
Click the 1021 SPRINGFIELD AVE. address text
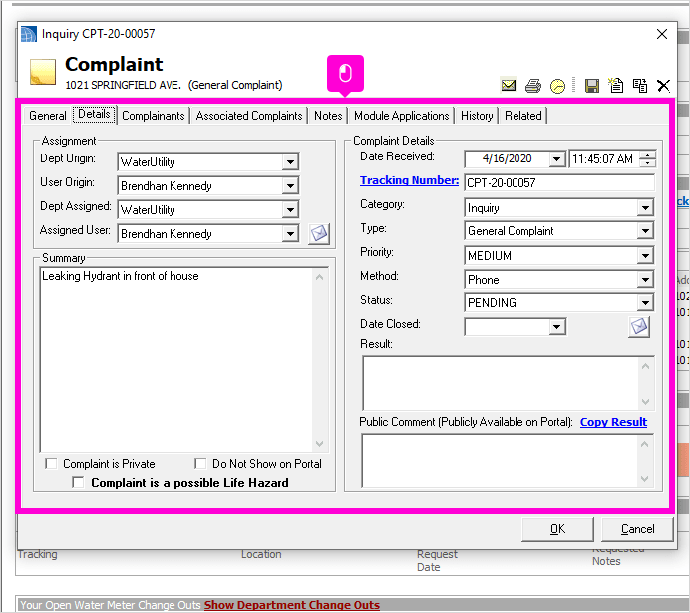123,85
